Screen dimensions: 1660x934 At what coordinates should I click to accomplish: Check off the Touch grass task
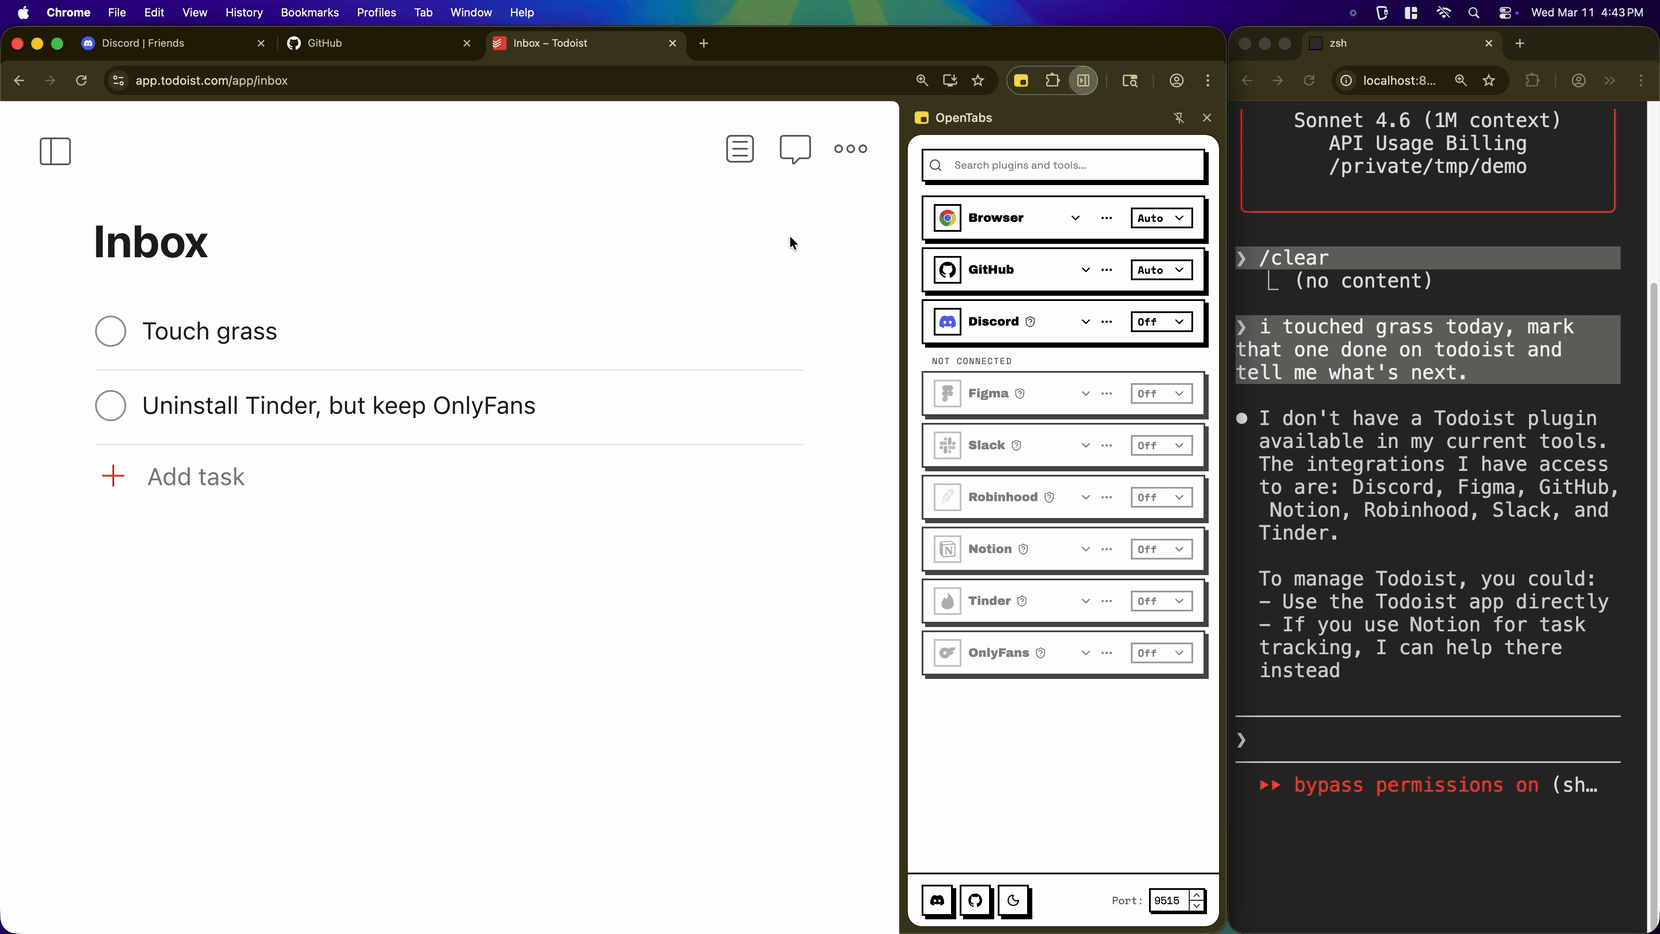110,331
